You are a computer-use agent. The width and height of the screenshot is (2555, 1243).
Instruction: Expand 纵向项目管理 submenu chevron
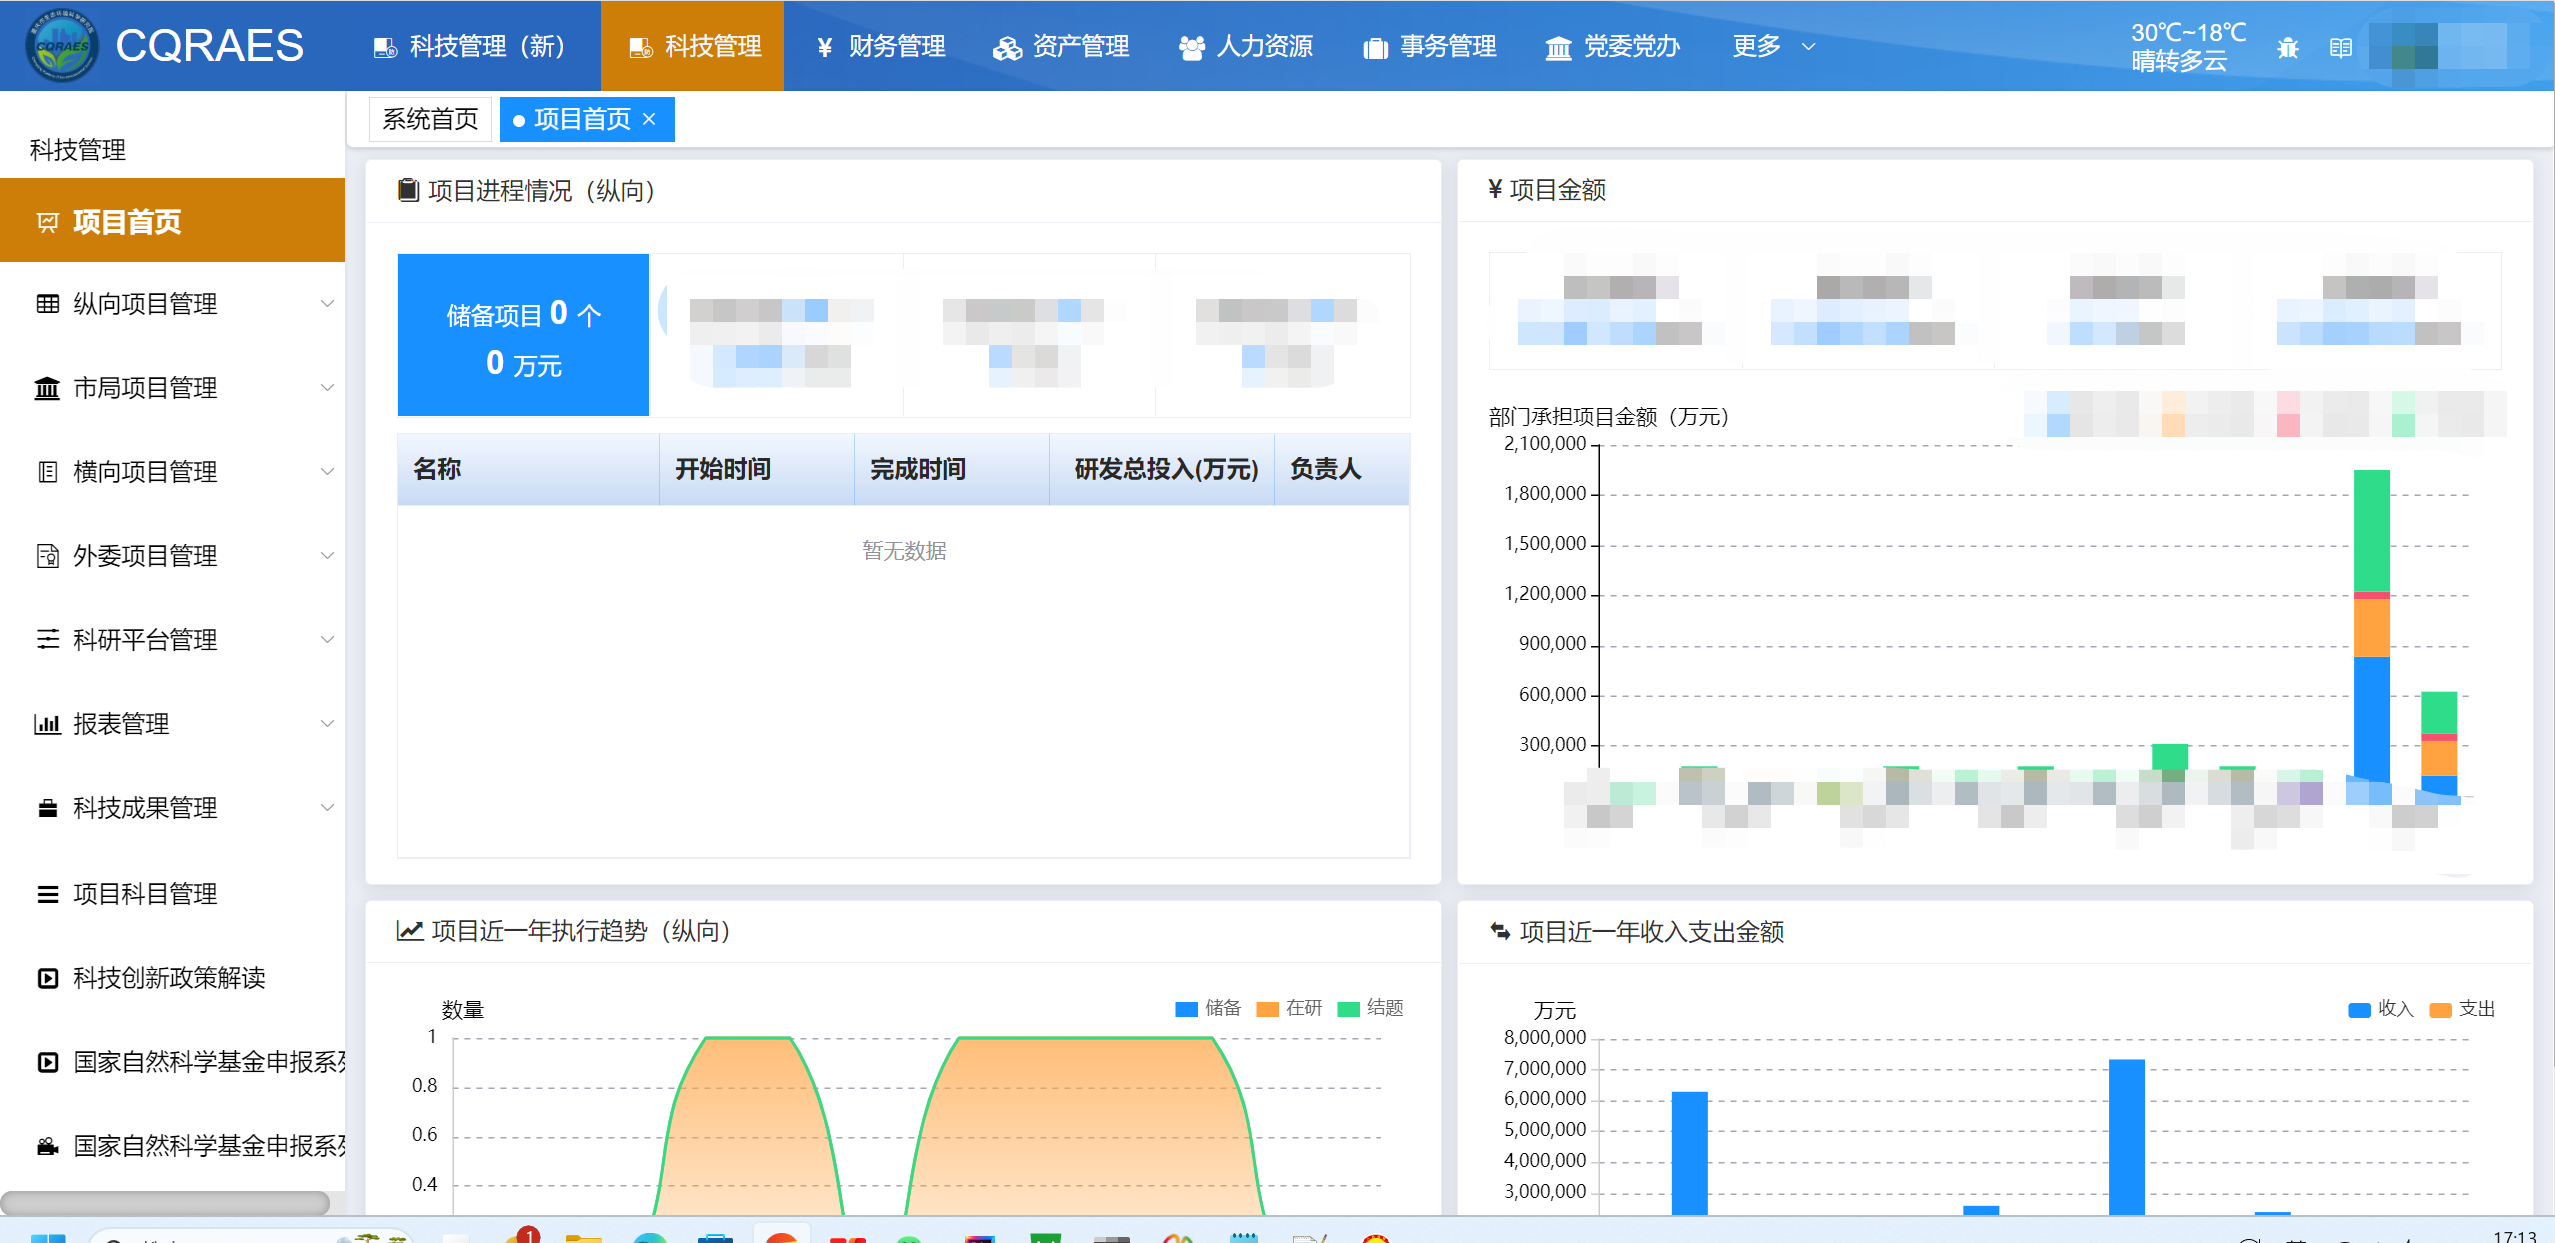327,304
